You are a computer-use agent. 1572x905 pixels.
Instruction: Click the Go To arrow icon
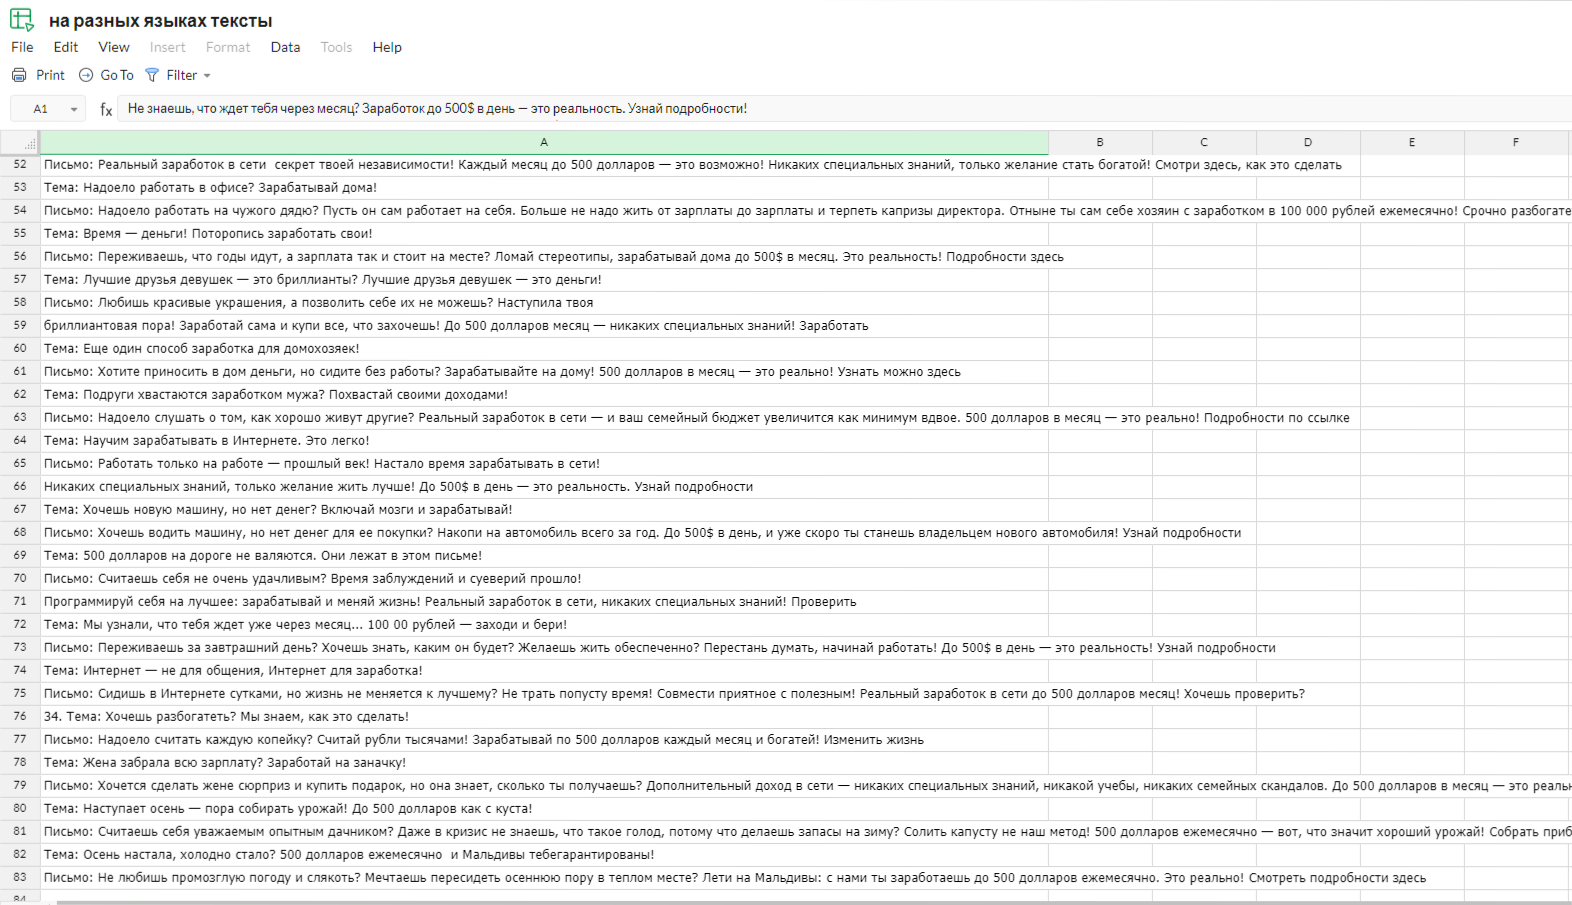tap(86, 75)
